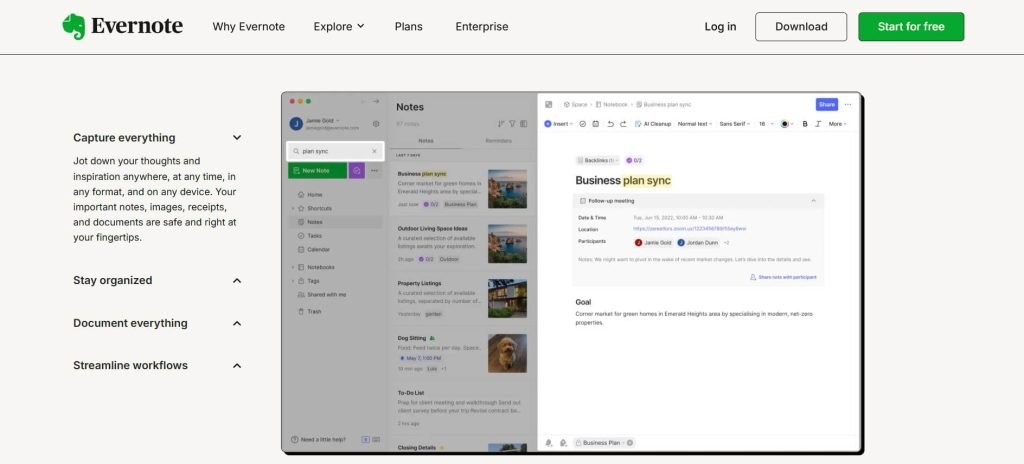Select Trash in the sidebar
This screenshot has width=1024, height=464.
[x=310, y=312]
